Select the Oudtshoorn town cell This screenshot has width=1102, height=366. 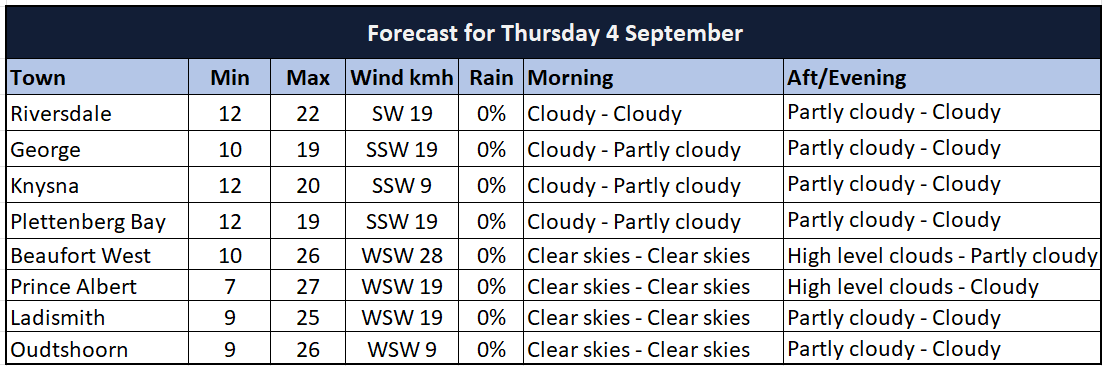[x=97, y=348]
